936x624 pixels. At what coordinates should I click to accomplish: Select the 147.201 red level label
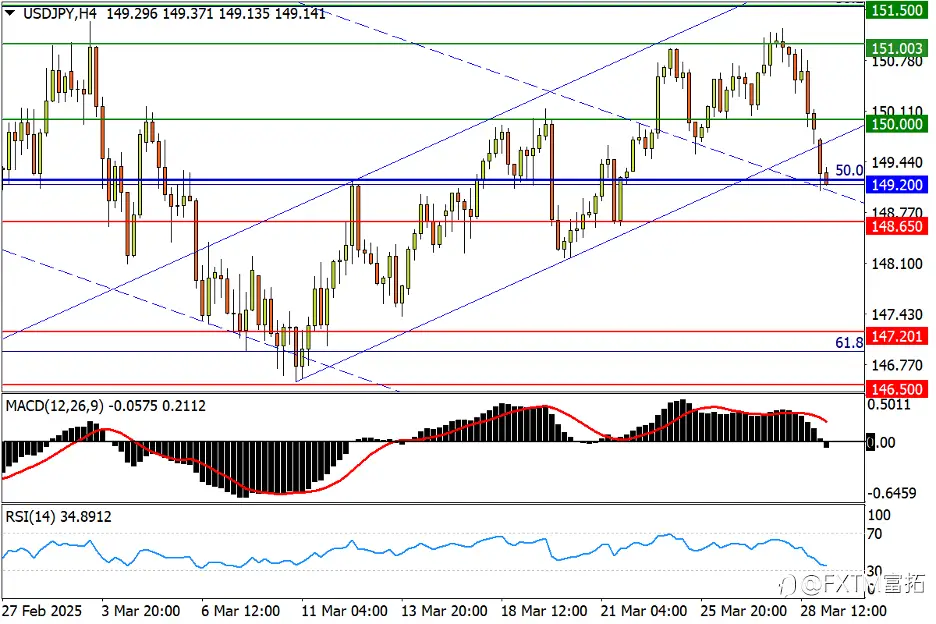[897, 336]
